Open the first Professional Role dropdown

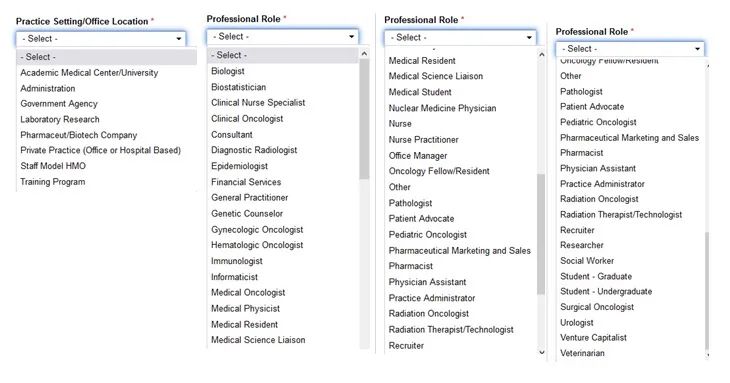pos(283,36)
